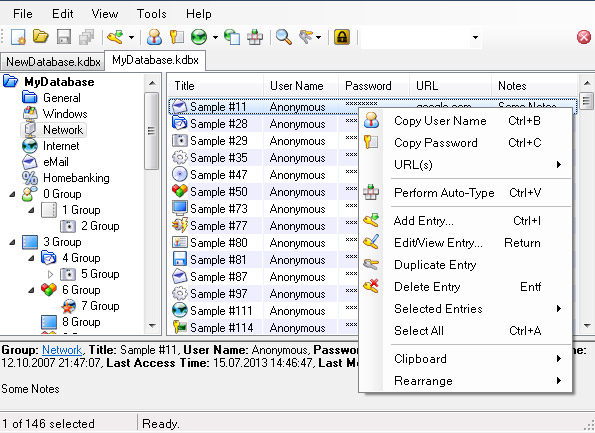Select the eMail group
595x433 pixels.
55,162
